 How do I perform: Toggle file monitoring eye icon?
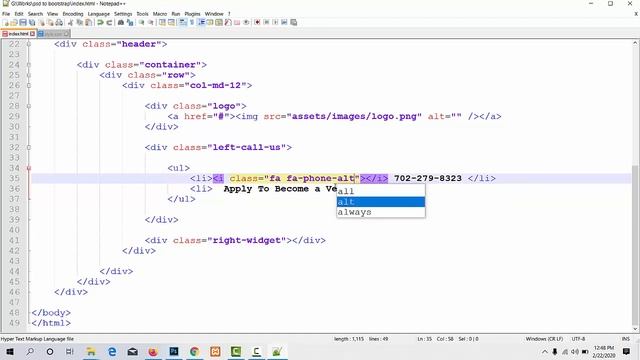click(246, 22)
